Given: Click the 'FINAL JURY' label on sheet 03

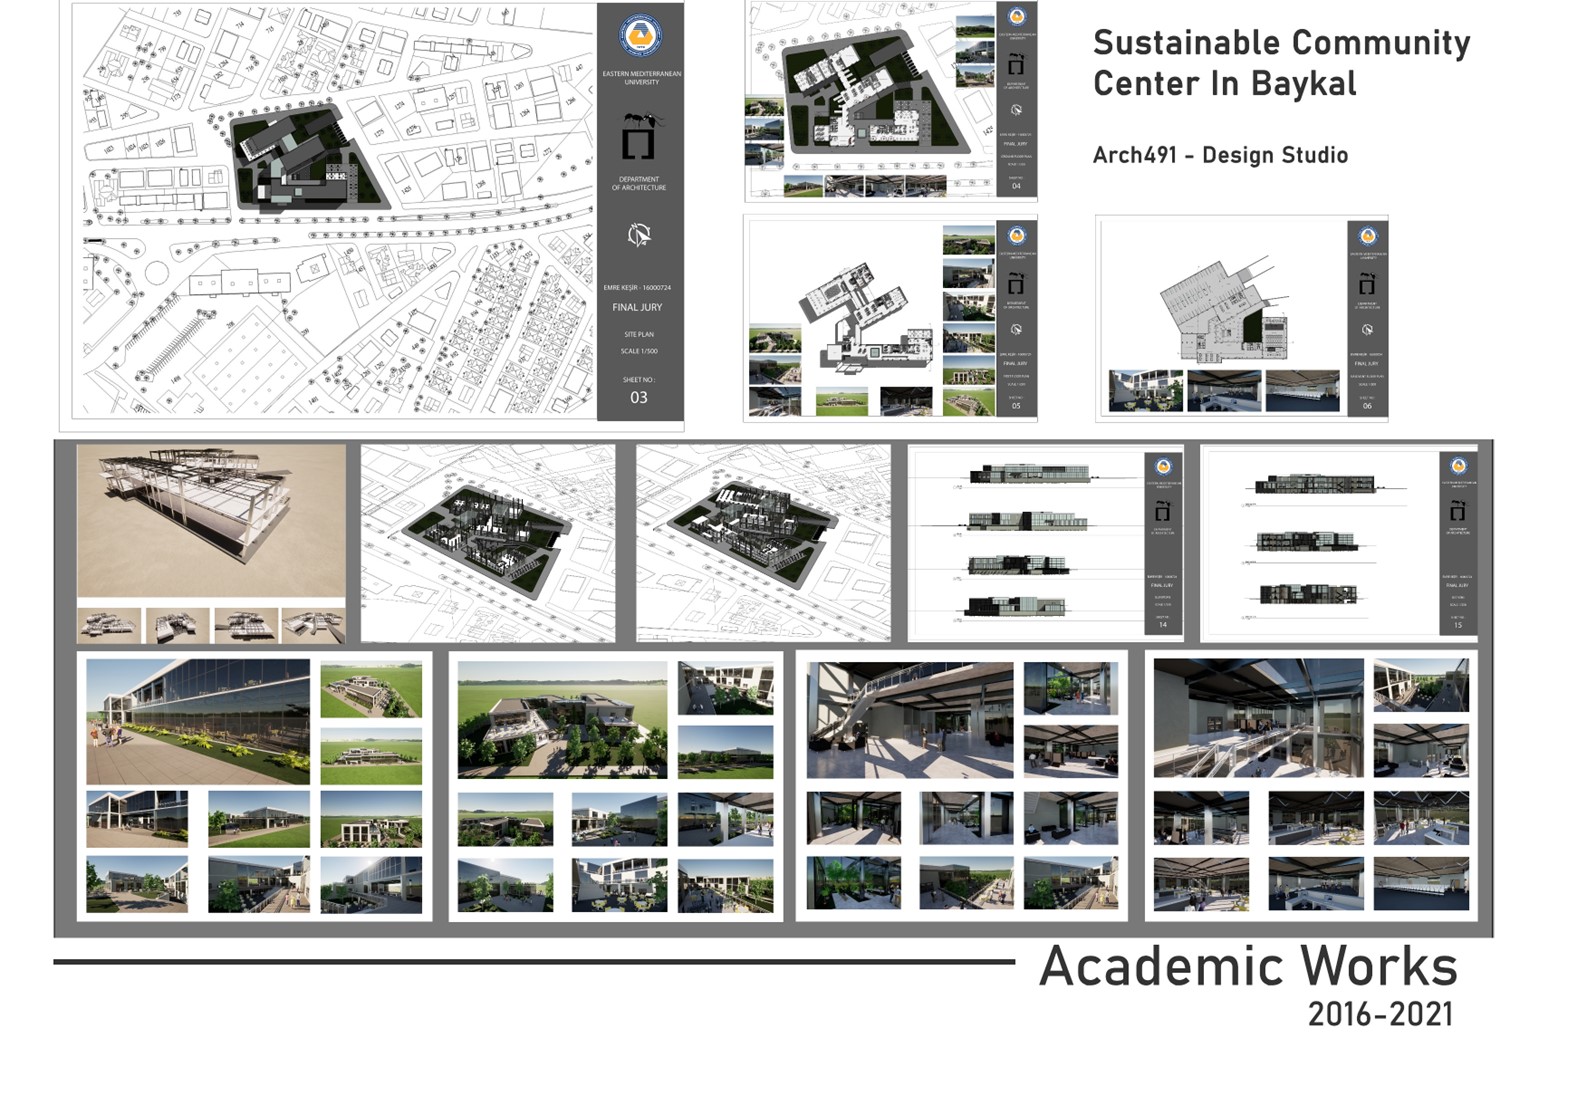Looking at the screenshot, I should tap(637, 308).
